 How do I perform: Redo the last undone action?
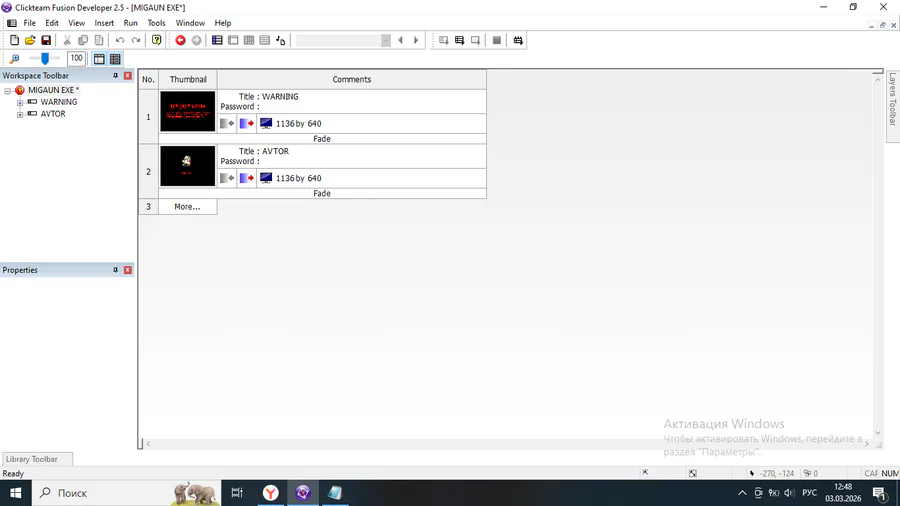tap(136, 40)
